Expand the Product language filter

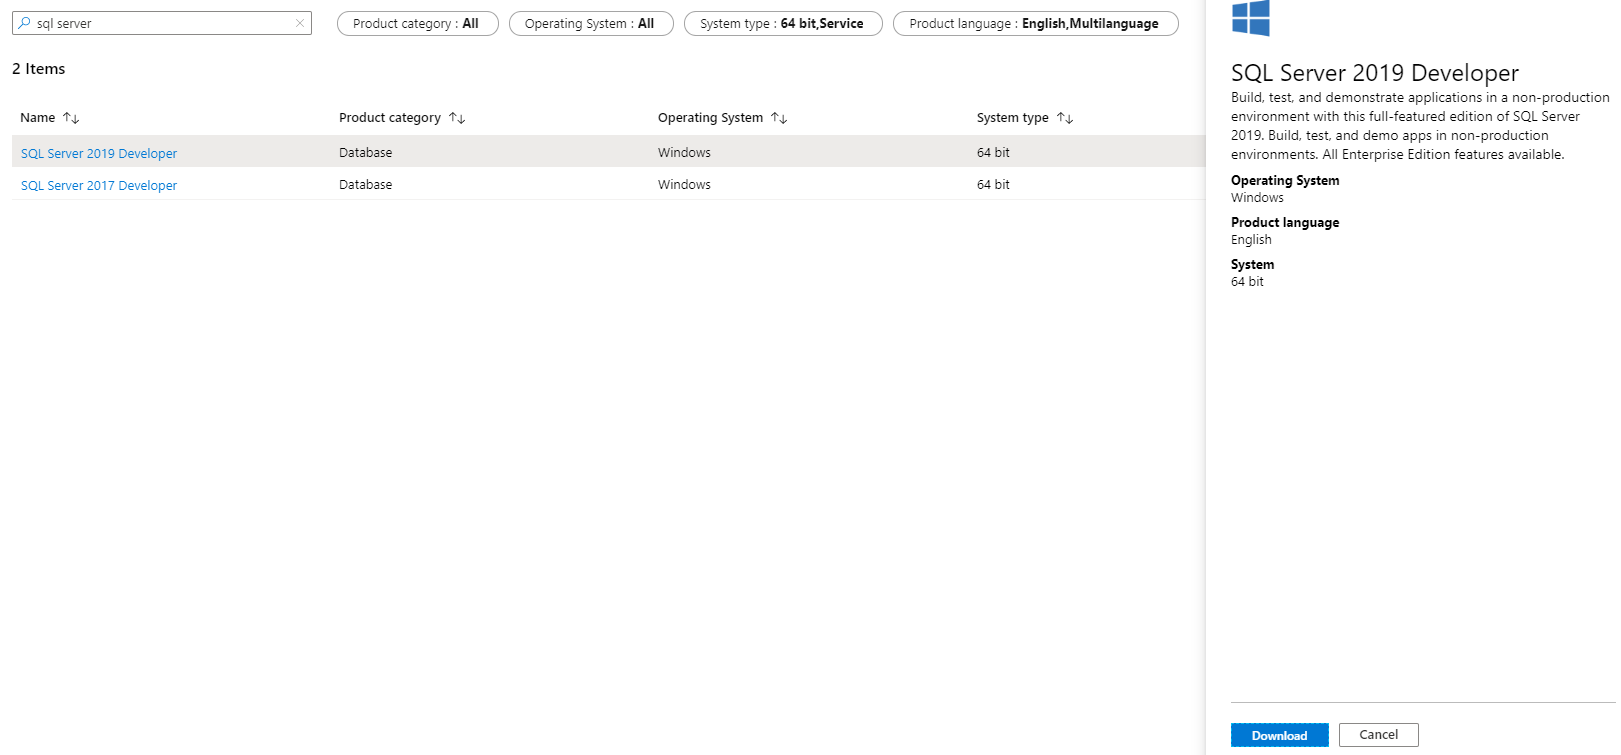click(x=1034, y=24)
